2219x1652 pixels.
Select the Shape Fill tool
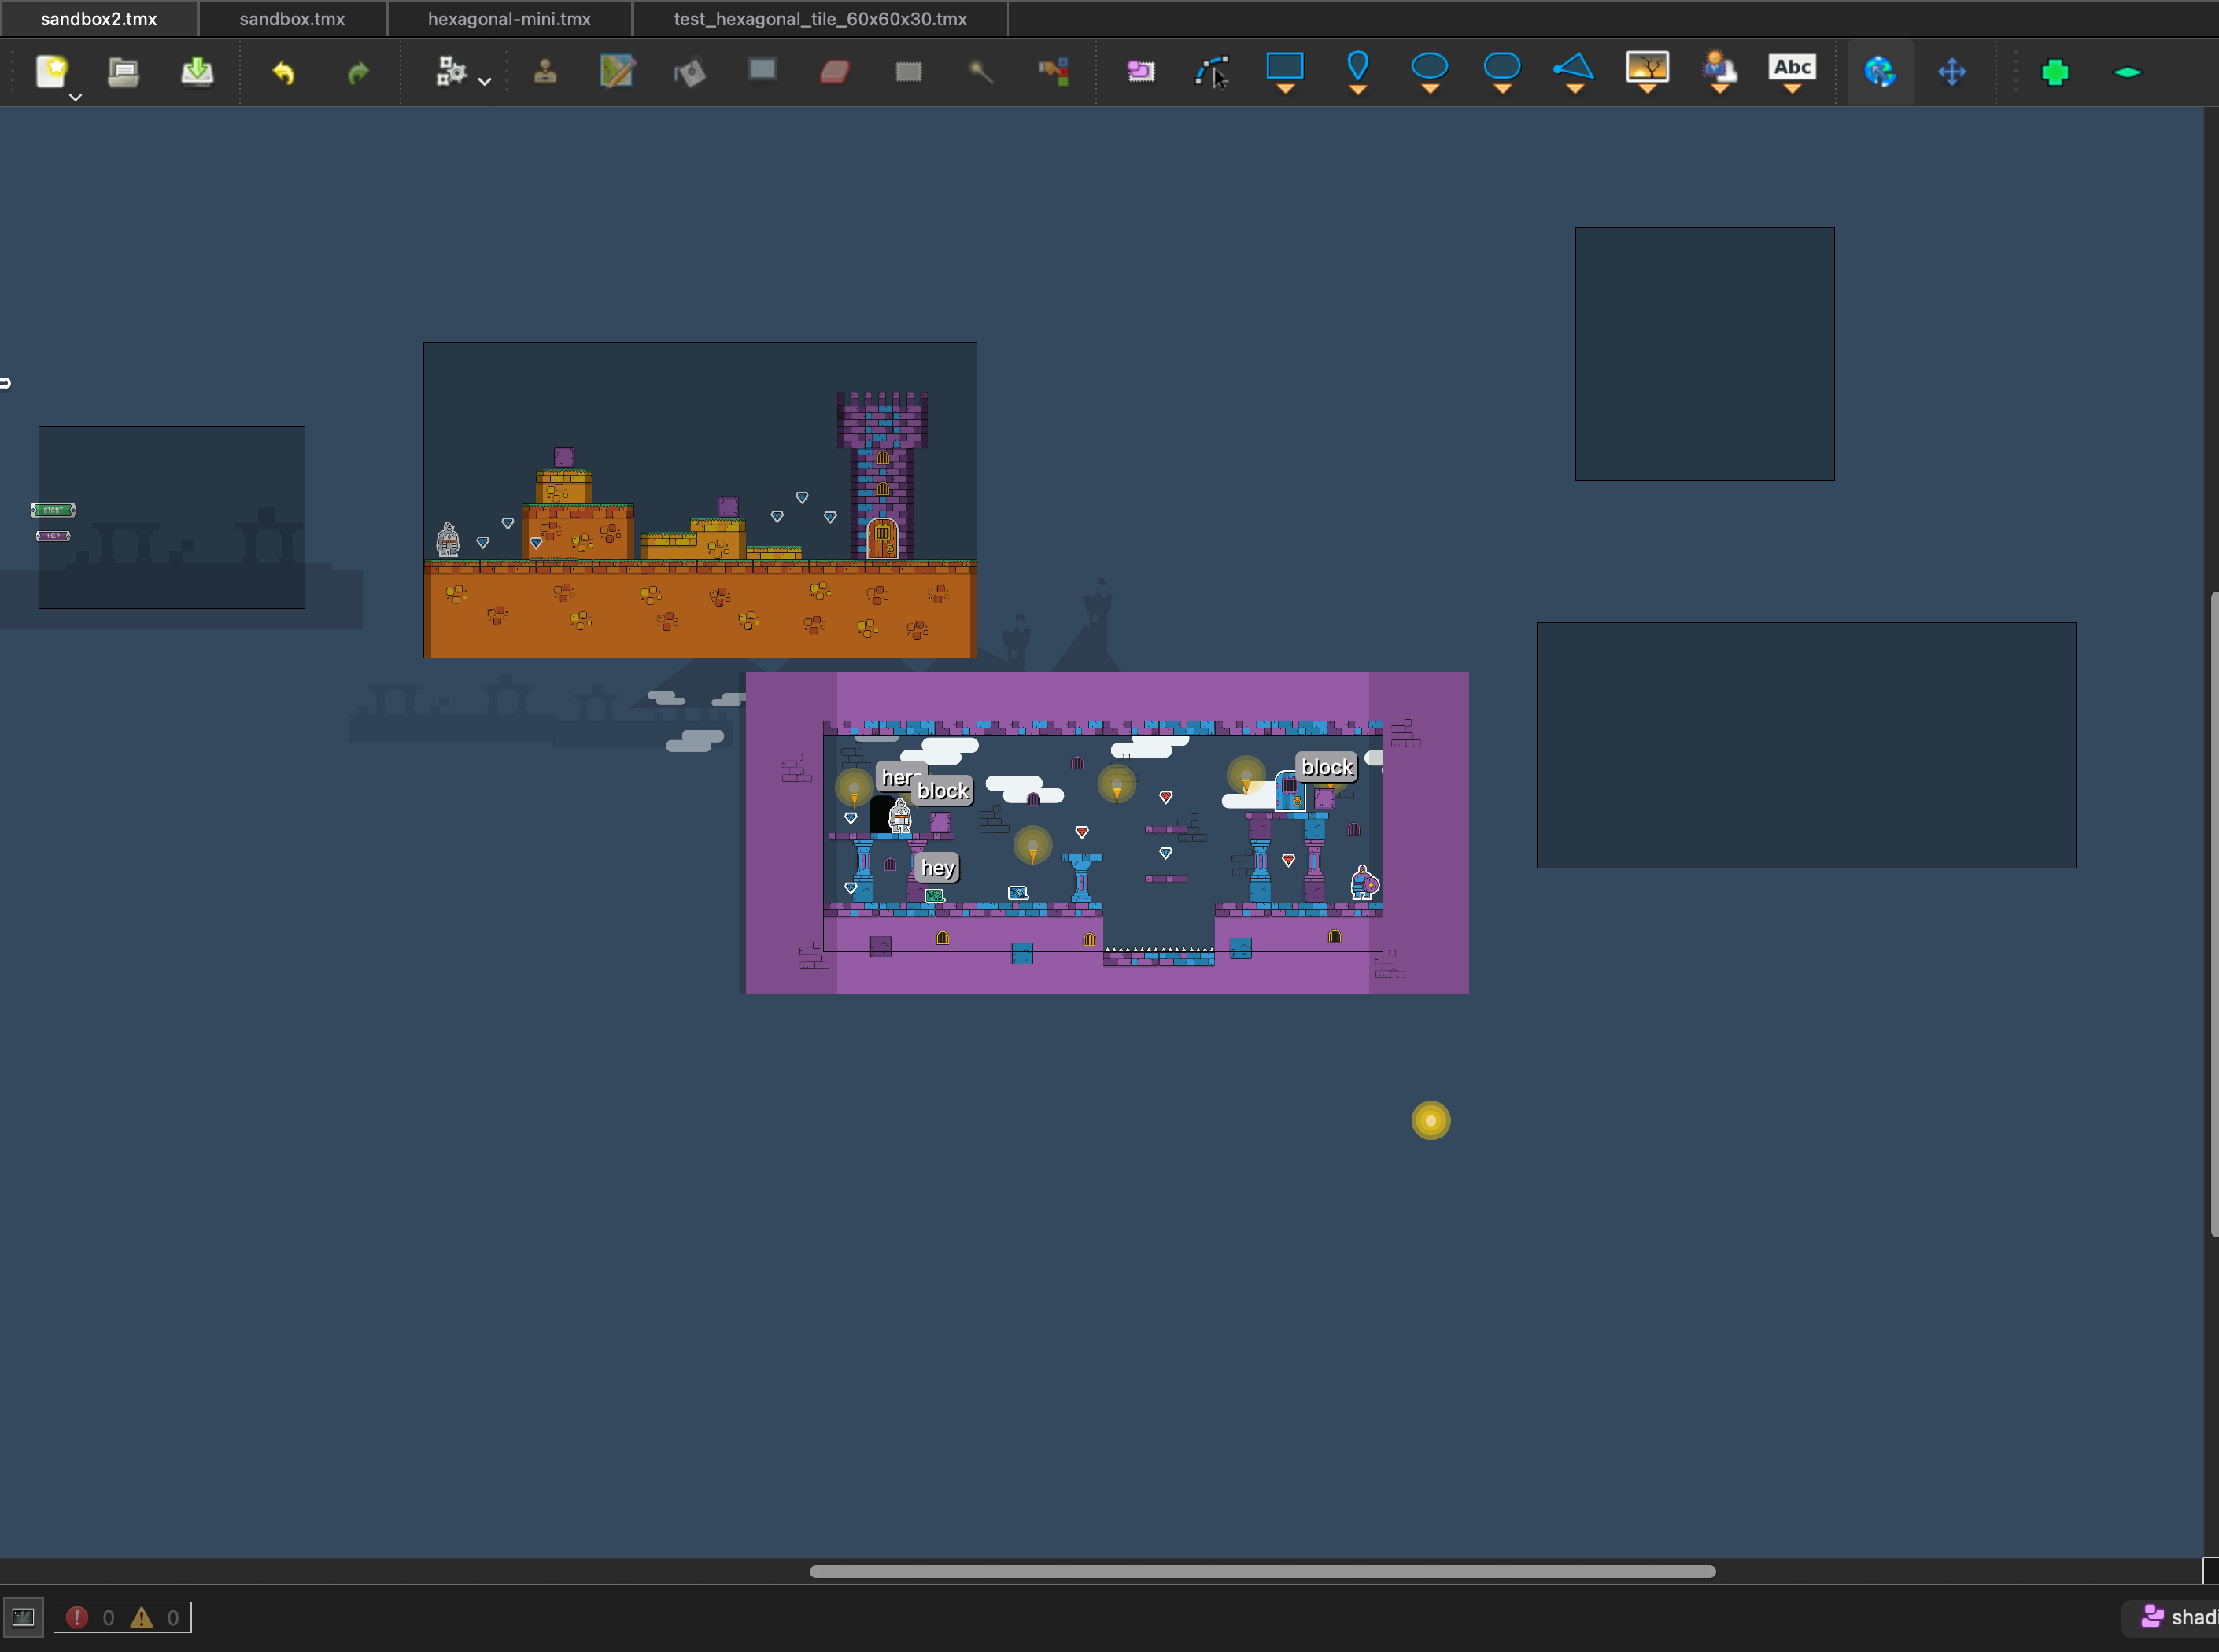tap(762, 69)
